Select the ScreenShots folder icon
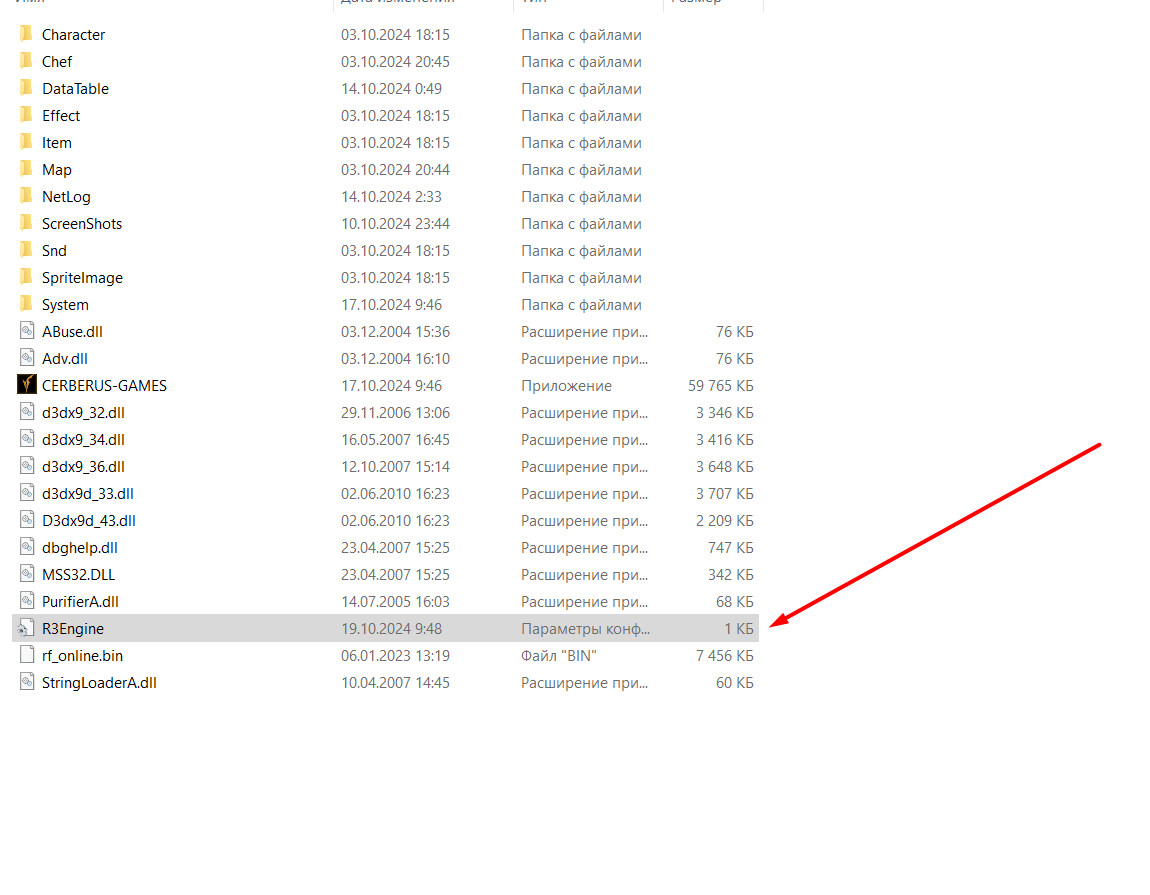This screenshot has height=895, width=1150. coord(27,223)
